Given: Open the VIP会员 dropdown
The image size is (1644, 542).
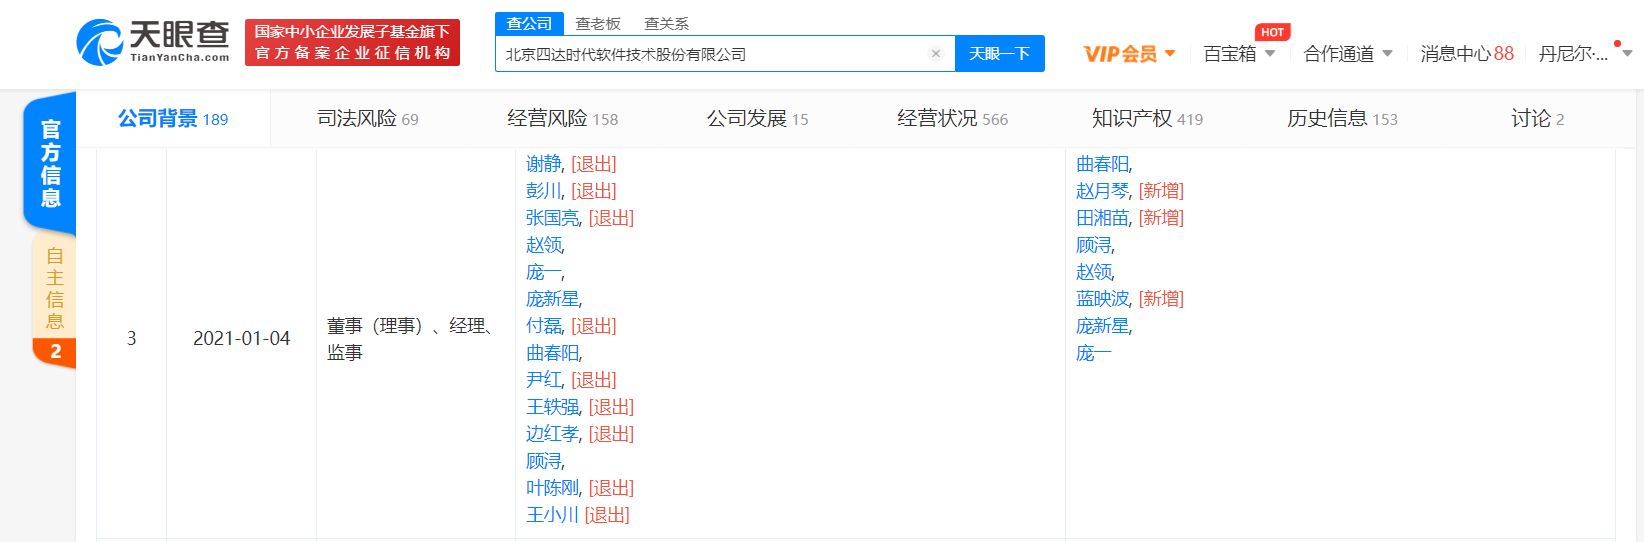Looking at the screenshot, I should pyautogui.click(x=1130, y=54).
